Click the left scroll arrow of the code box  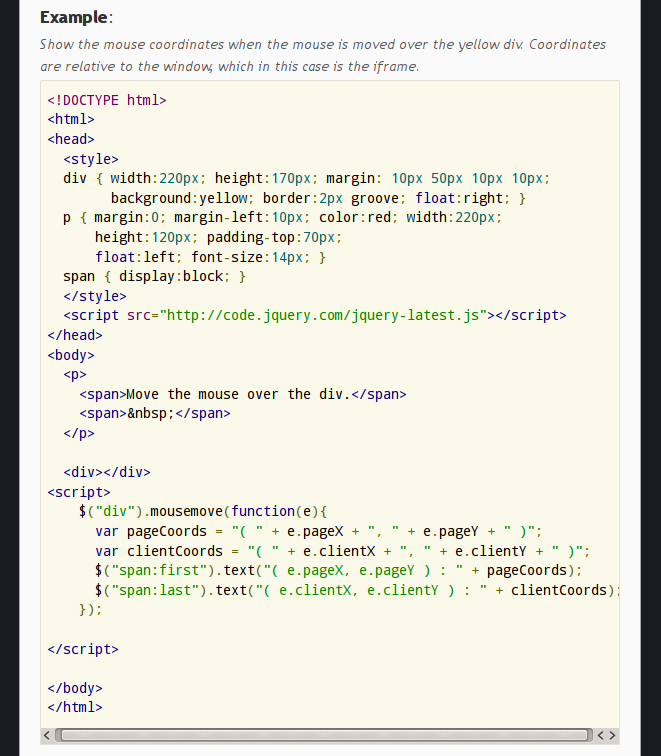tap(47, 735)
